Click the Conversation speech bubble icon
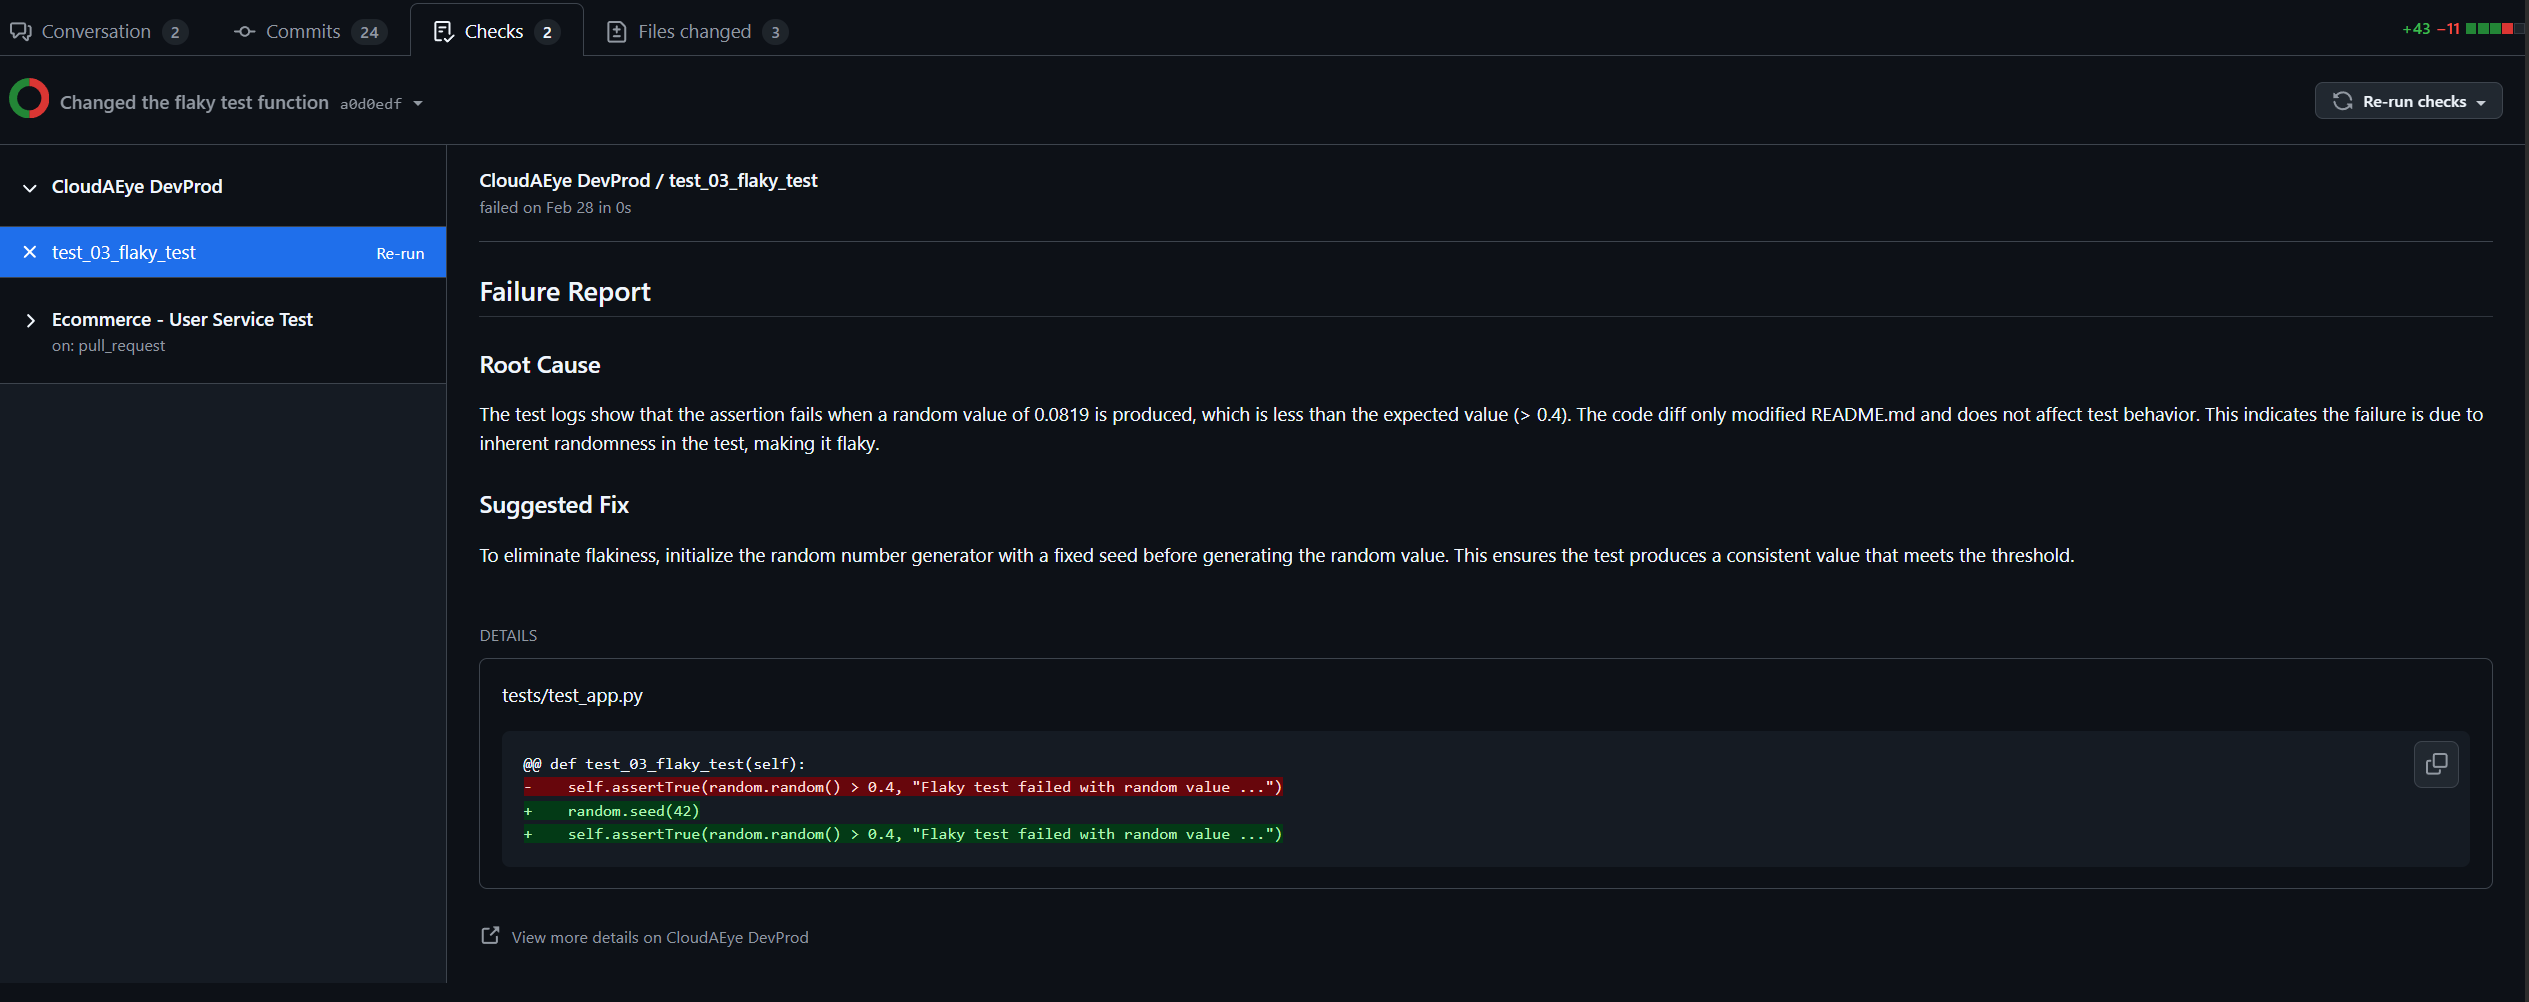This screenshot has height=1002, width=2529. (x=21, y=32)
